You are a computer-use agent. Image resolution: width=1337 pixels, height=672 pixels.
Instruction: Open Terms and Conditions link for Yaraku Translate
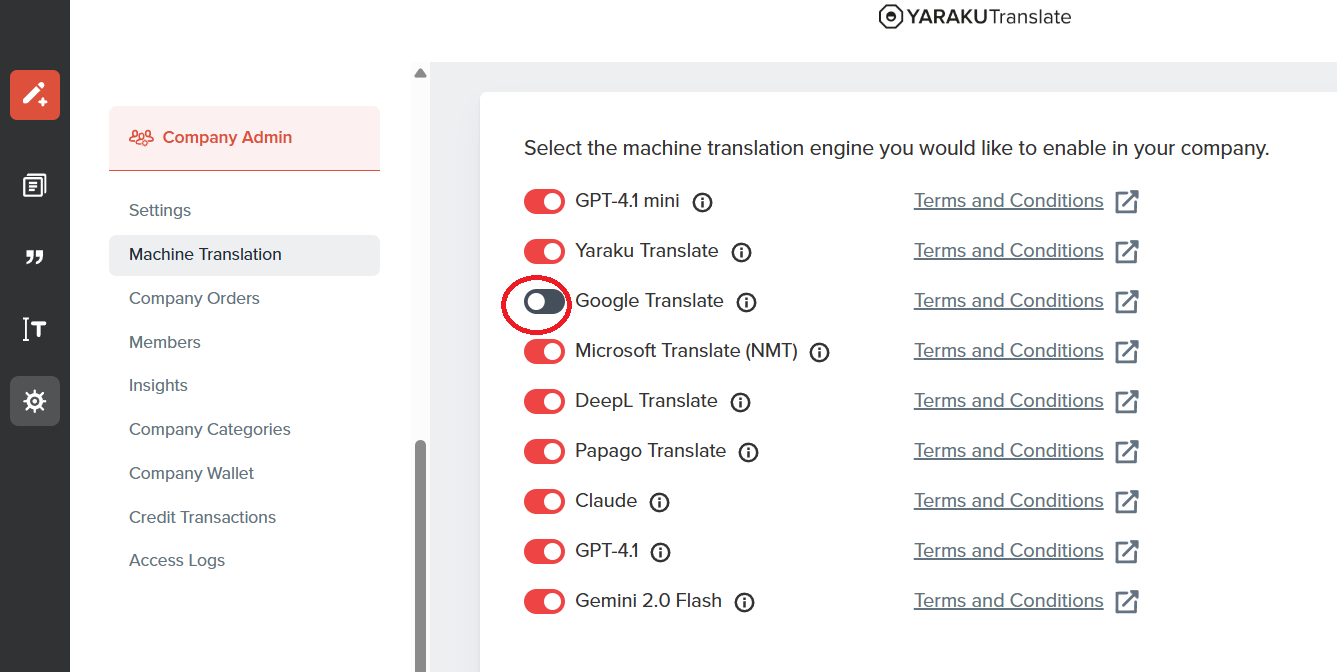point(1008,251)
